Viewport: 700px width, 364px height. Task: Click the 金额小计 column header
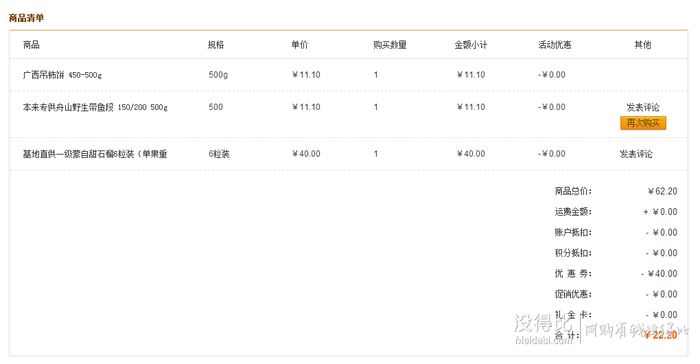coord(471,45)
